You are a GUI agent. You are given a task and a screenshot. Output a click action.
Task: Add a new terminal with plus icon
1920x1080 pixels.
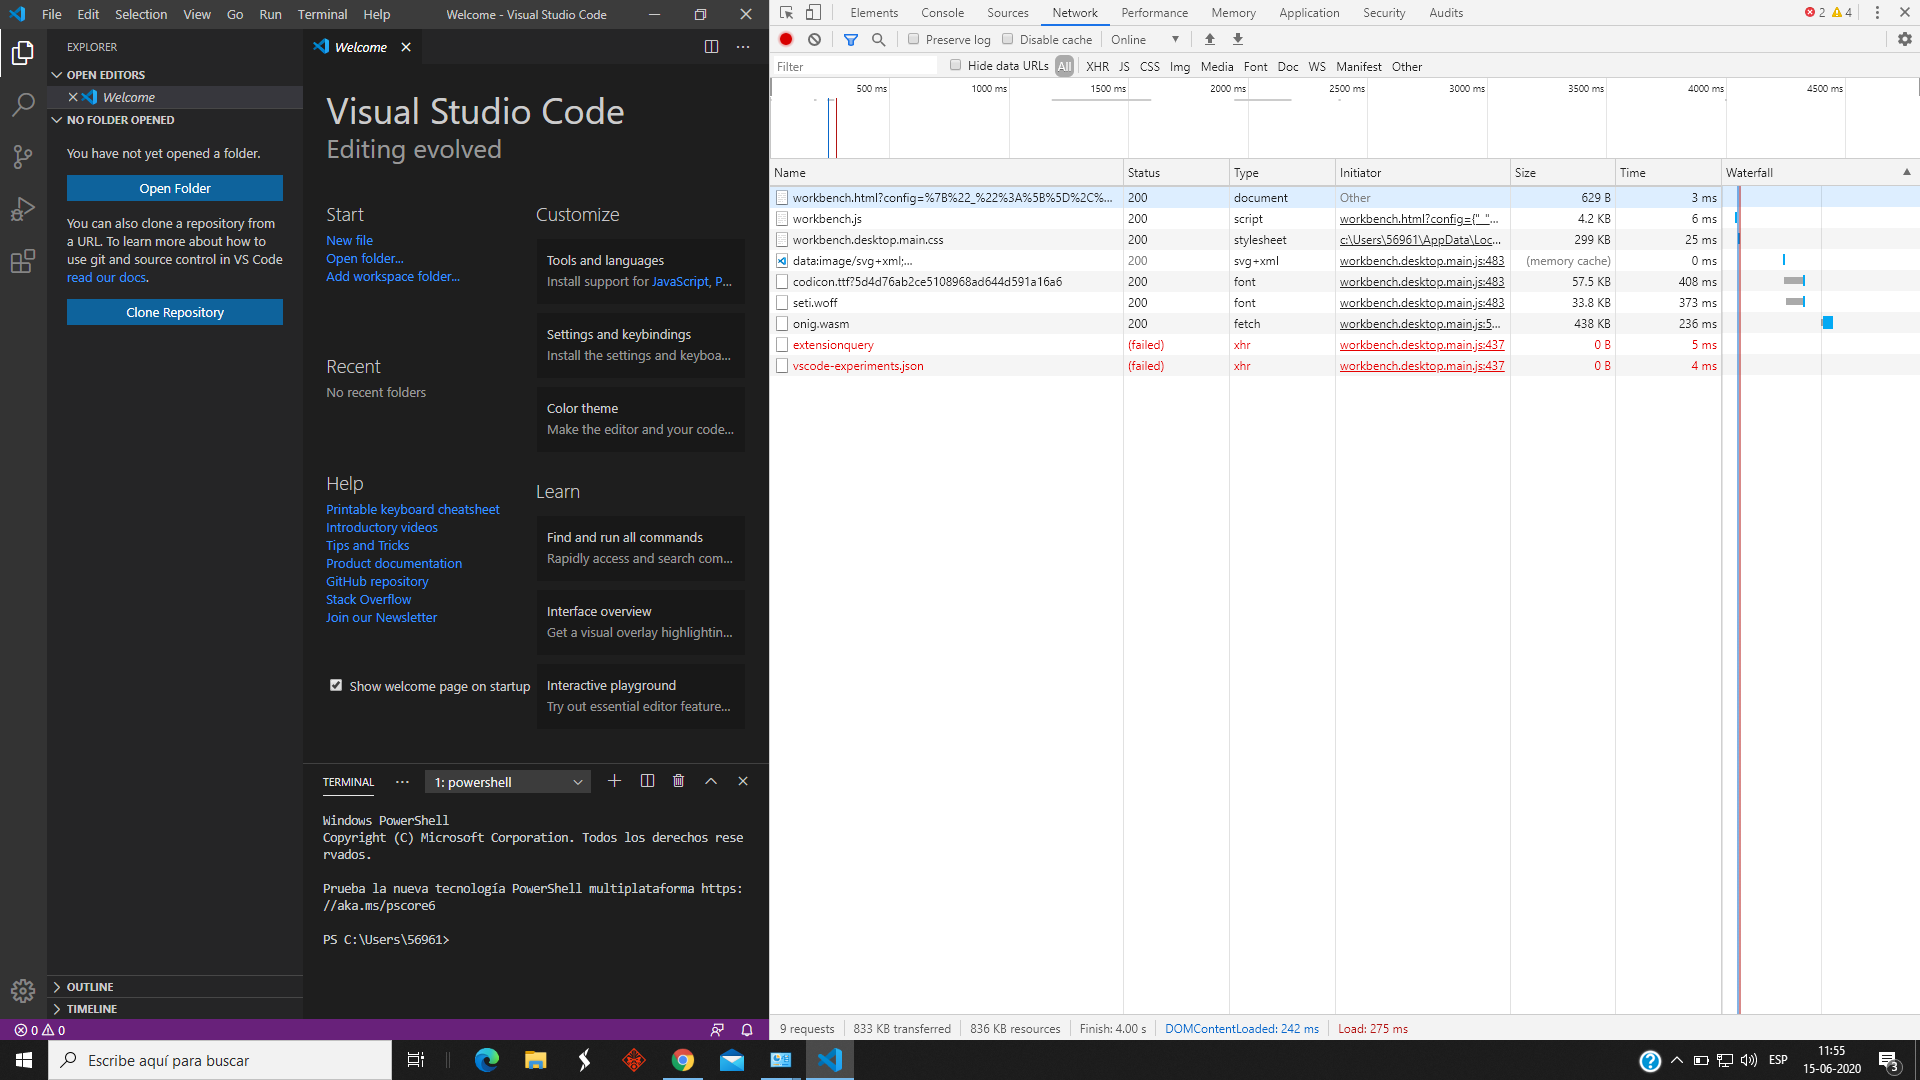614,781
